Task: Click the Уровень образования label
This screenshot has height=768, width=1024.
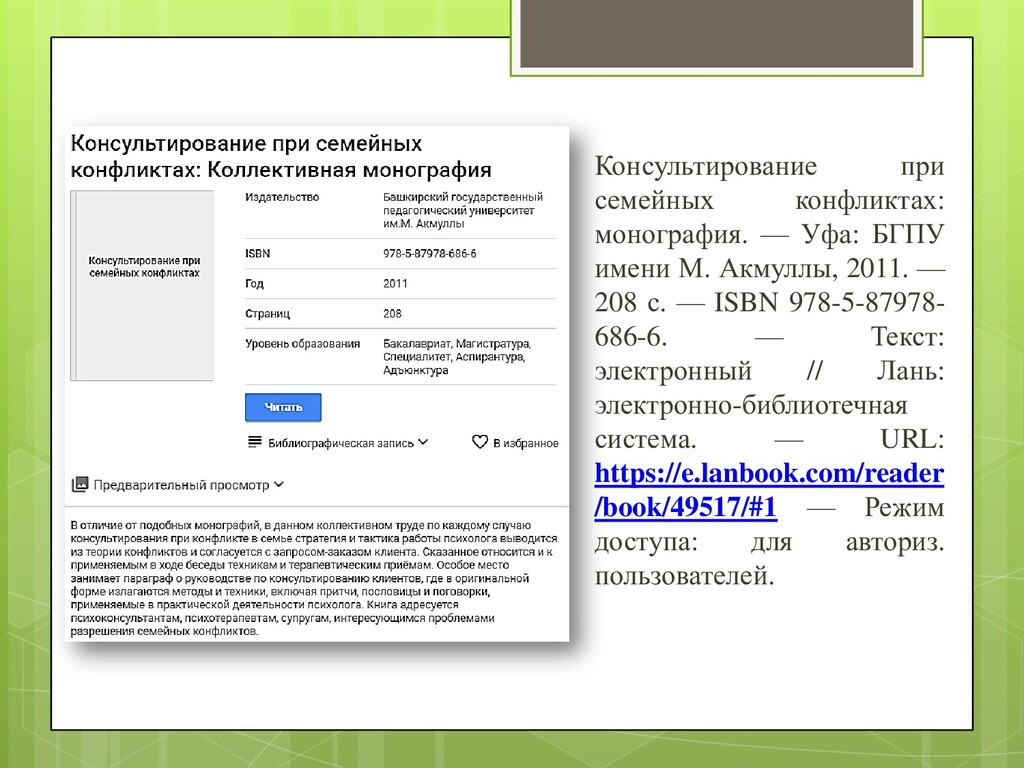Action: (302, 344)
